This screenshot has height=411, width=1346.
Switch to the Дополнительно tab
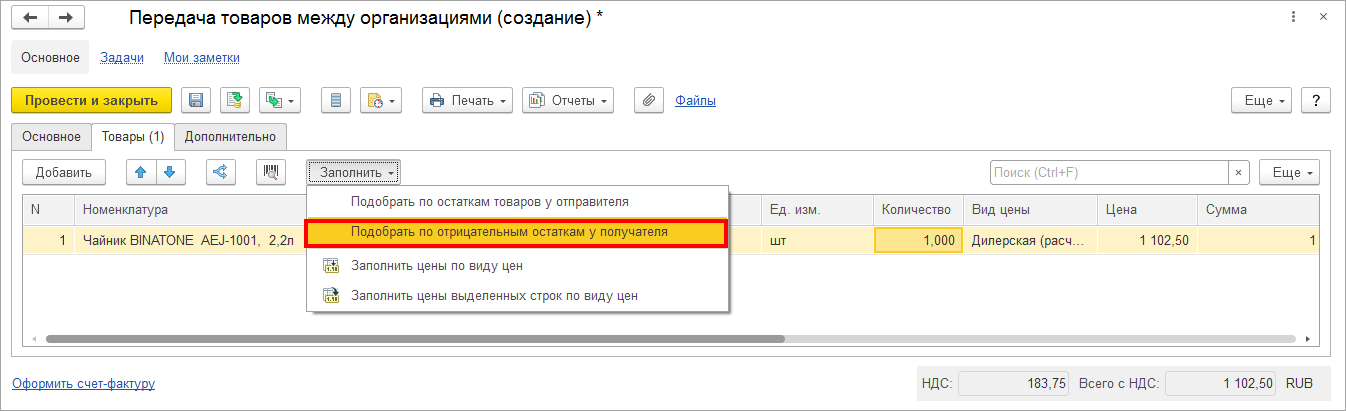[x=231, y=136]
